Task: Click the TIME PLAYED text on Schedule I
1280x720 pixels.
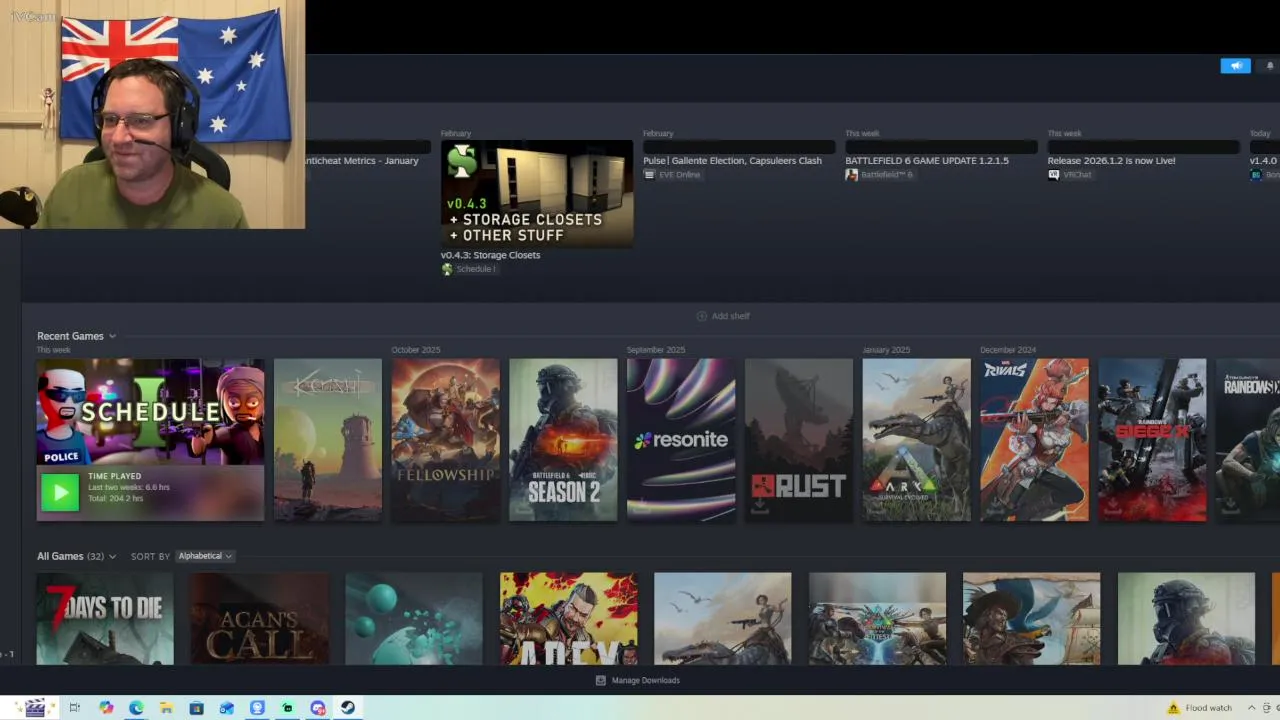Action: coord(114,477)
